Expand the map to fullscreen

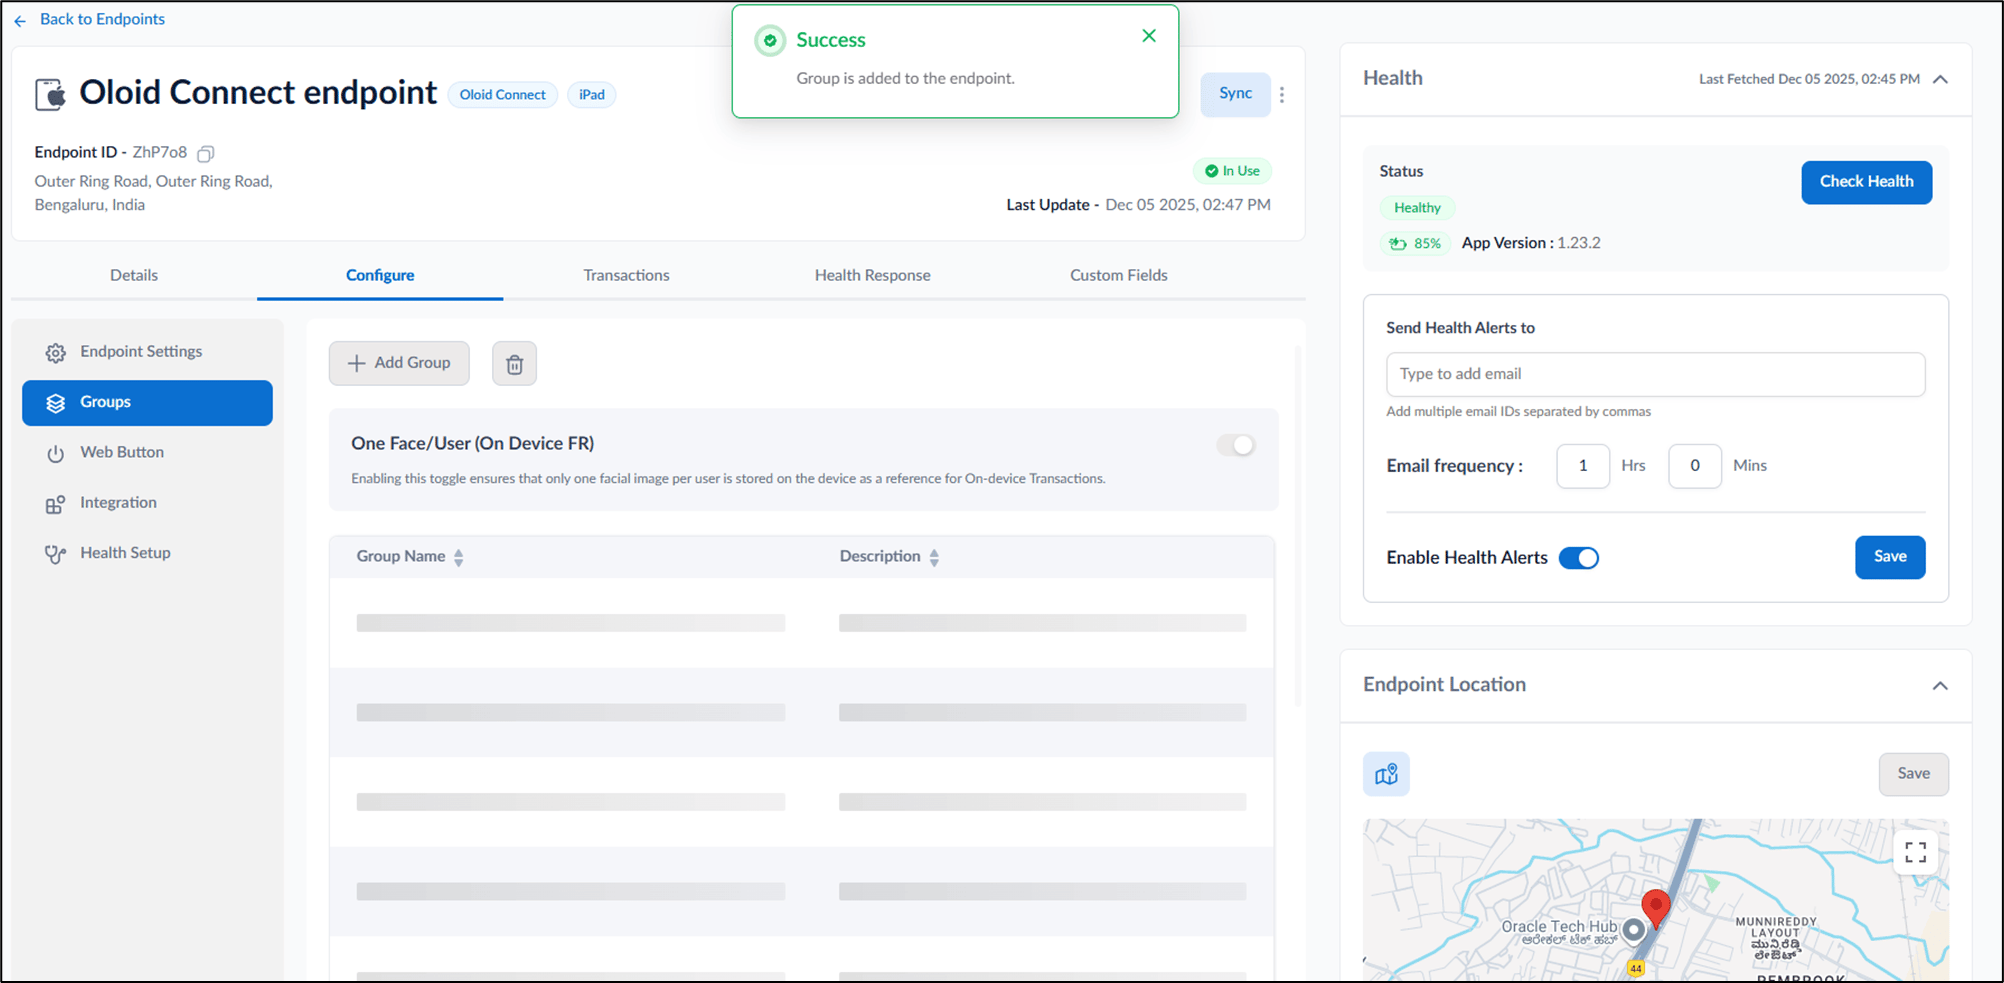point(1915,852)
